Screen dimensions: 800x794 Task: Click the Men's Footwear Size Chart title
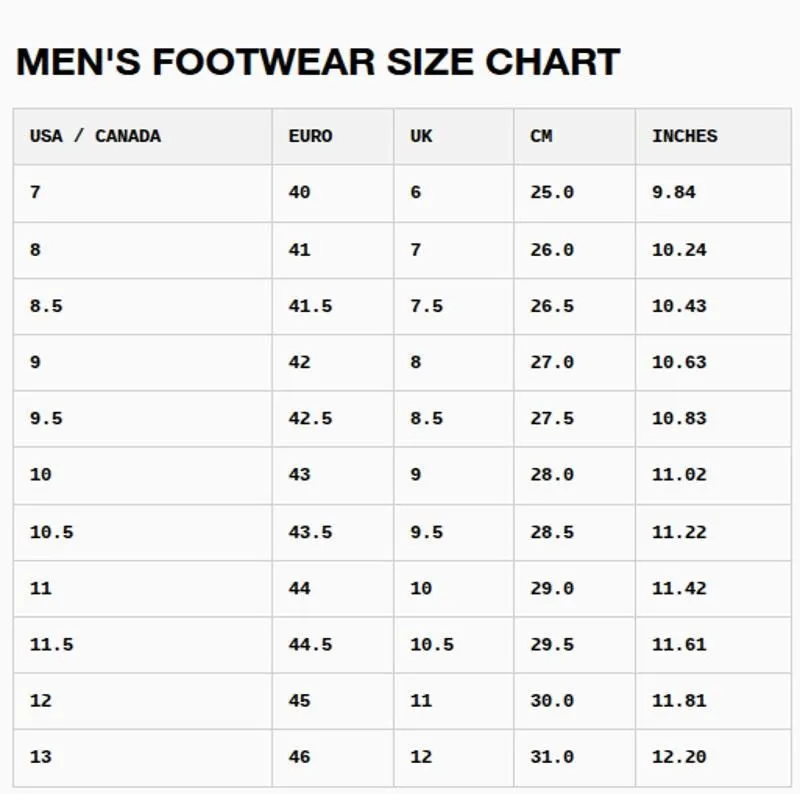(x=318, y=62)
